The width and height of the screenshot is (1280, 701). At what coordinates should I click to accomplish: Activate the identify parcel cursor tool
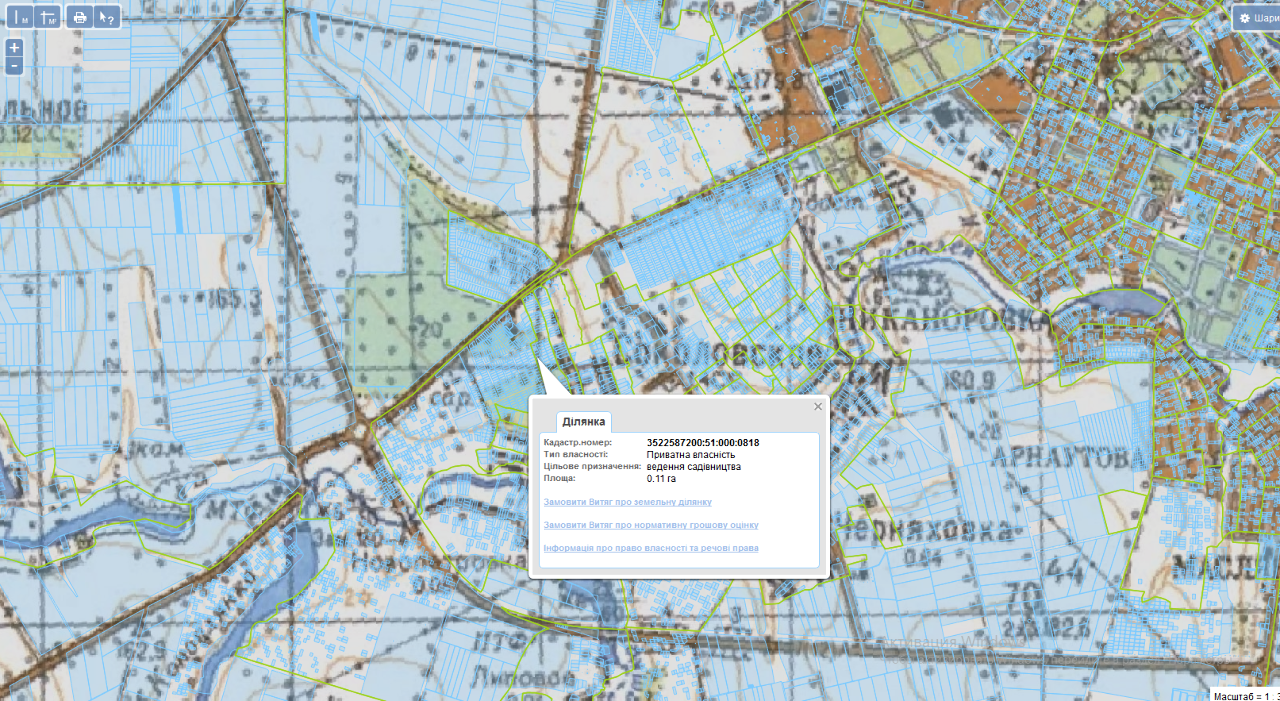[x=107, y=17]
